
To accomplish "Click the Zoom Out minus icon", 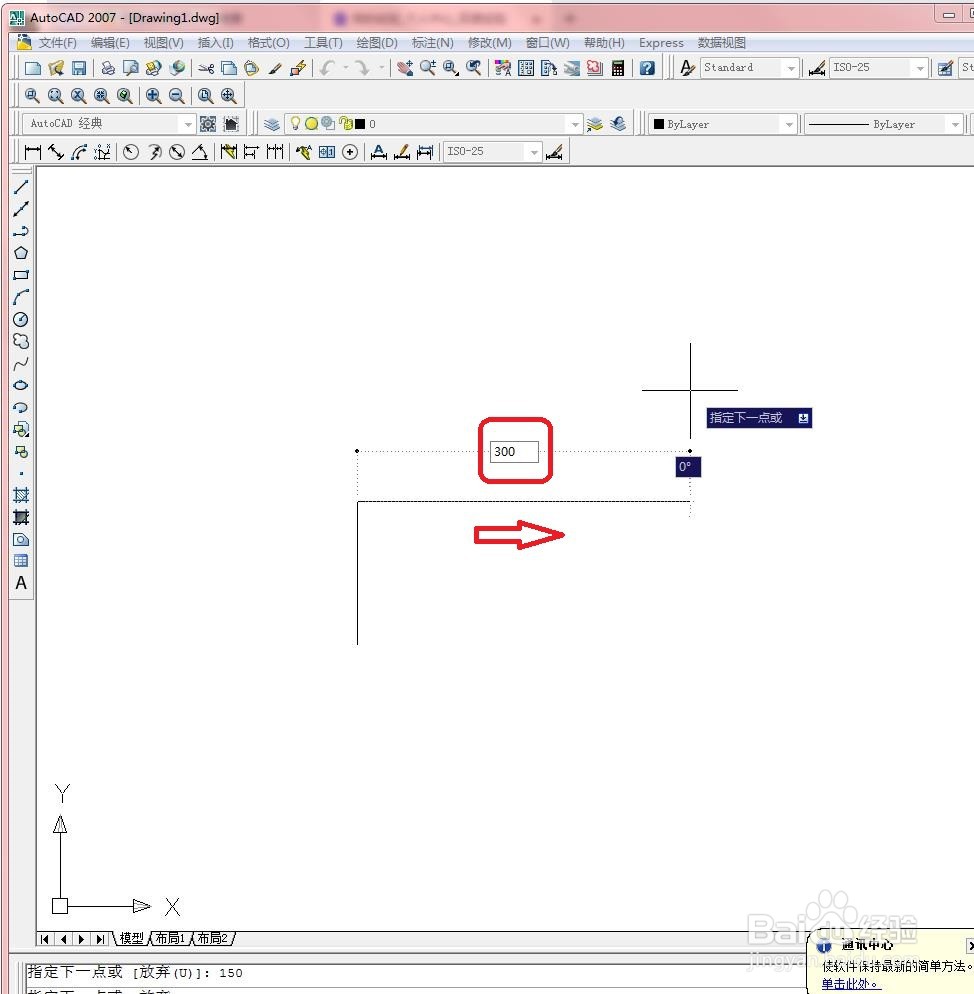I will (x=177, y=96).
